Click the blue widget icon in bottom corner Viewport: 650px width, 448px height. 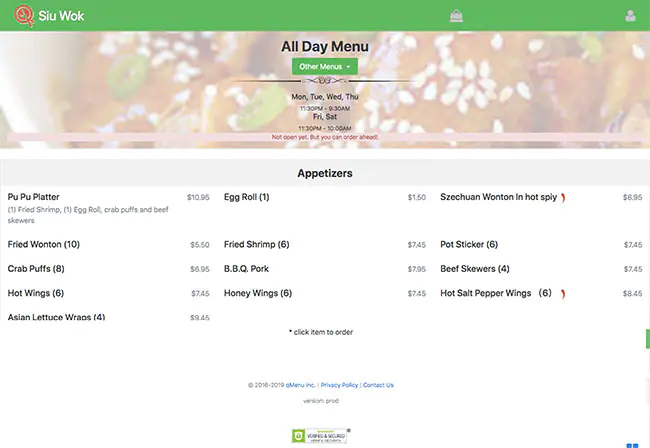coord(632,444)
